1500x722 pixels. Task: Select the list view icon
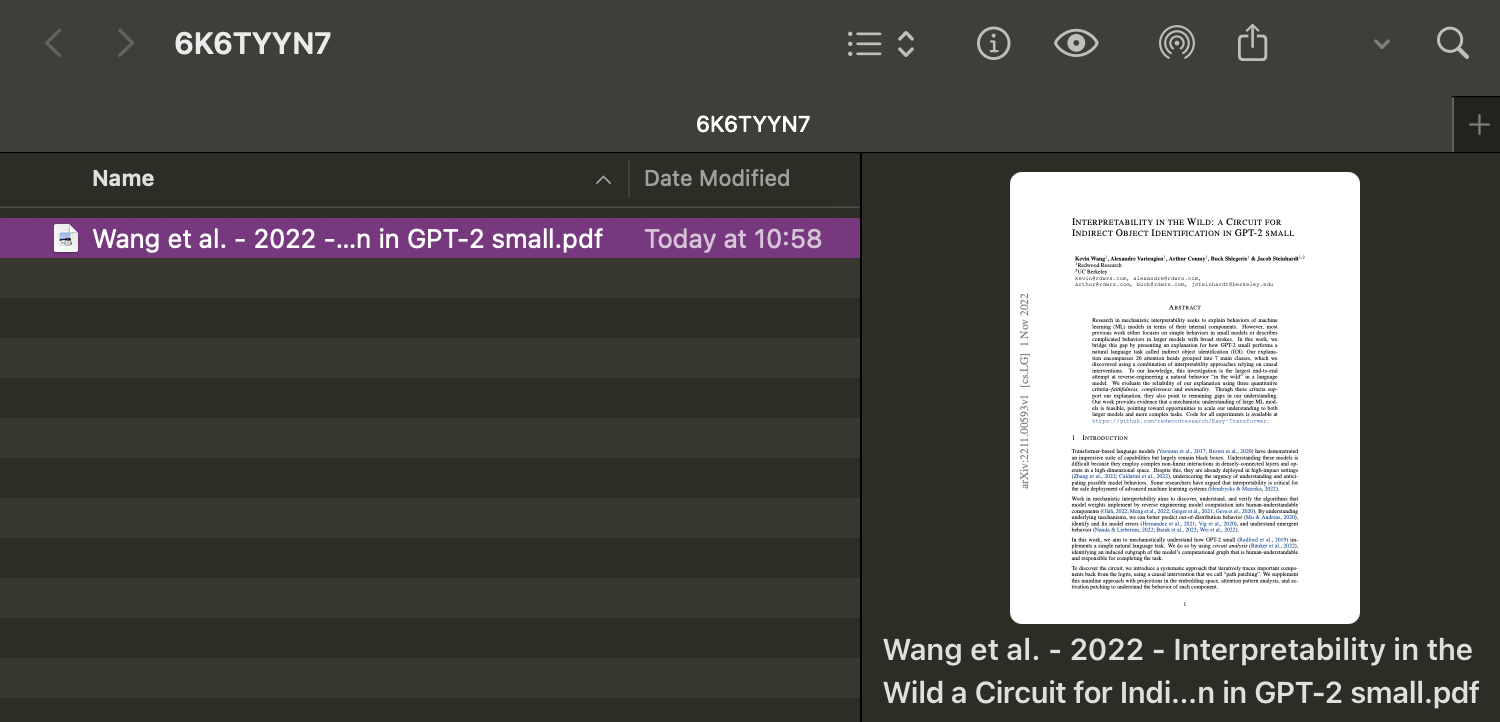click(x=864, y=44)
